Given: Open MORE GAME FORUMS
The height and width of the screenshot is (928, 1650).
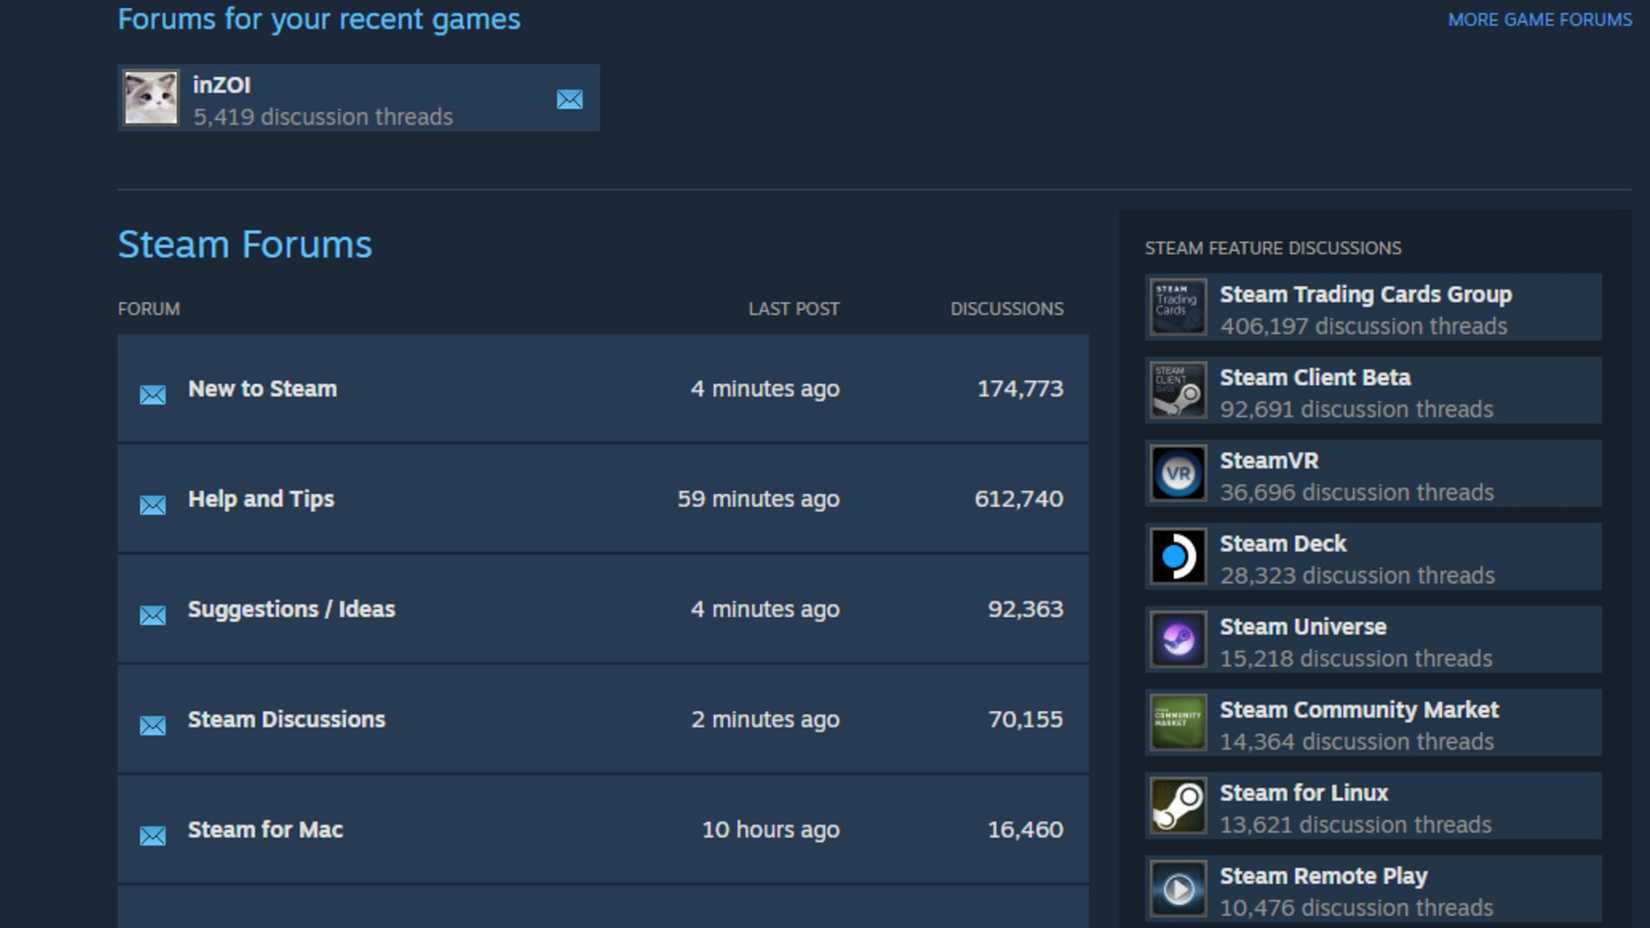Looking at the screenshot, I should 1538,19.
